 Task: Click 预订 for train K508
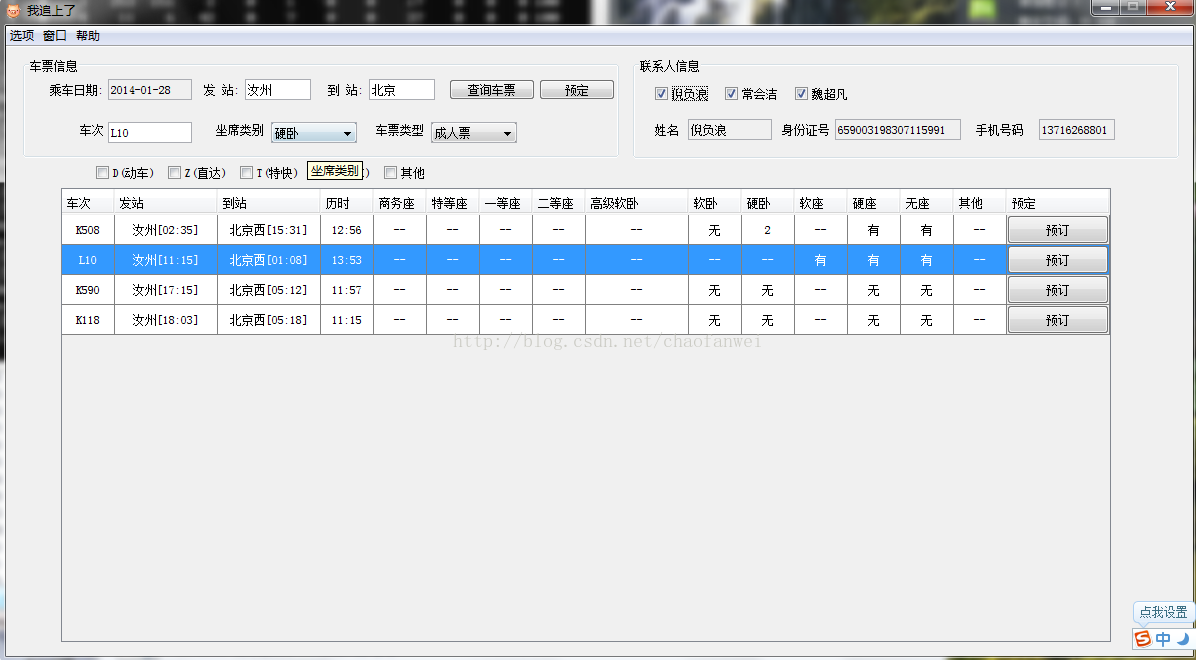1057,230
